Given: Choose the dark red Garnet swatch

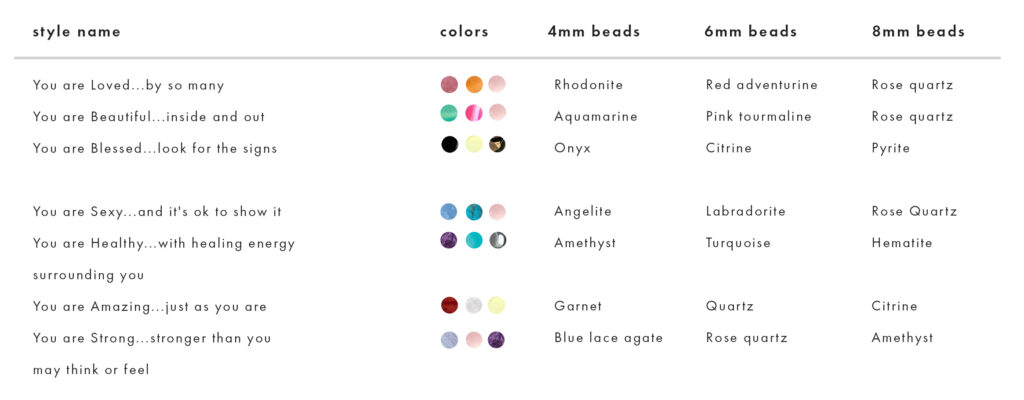Looking at the screenshot, I should coord(450,305).
